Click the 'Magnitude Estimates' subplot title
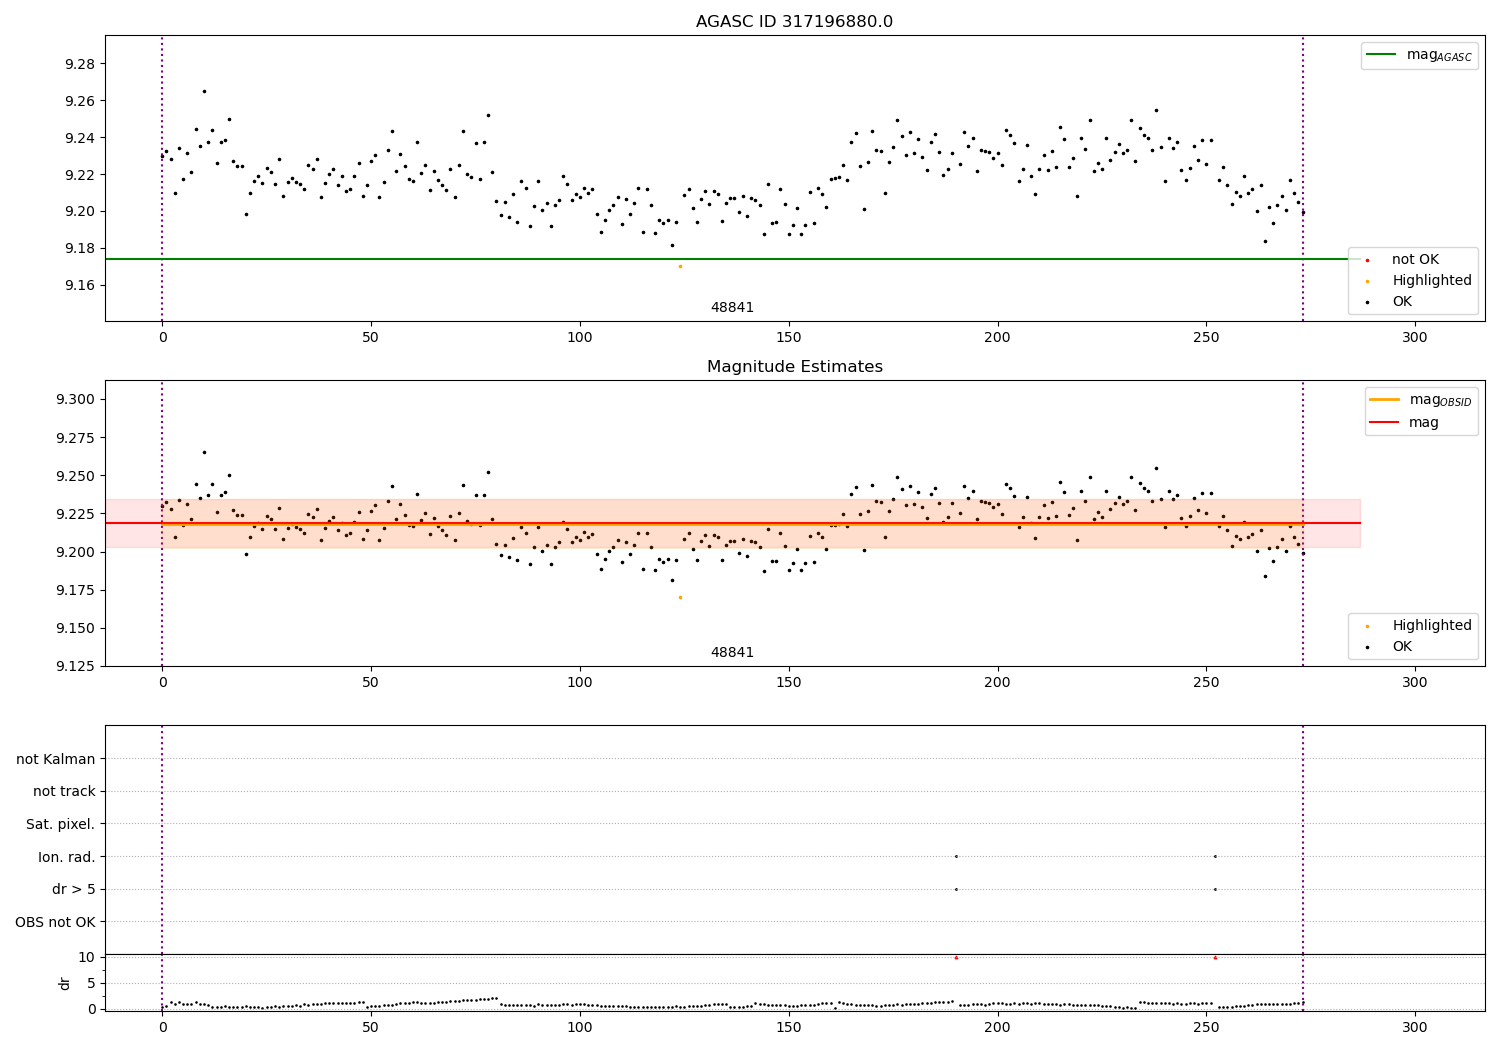The image size is (1500, 1050). click(x=794, y=367)
